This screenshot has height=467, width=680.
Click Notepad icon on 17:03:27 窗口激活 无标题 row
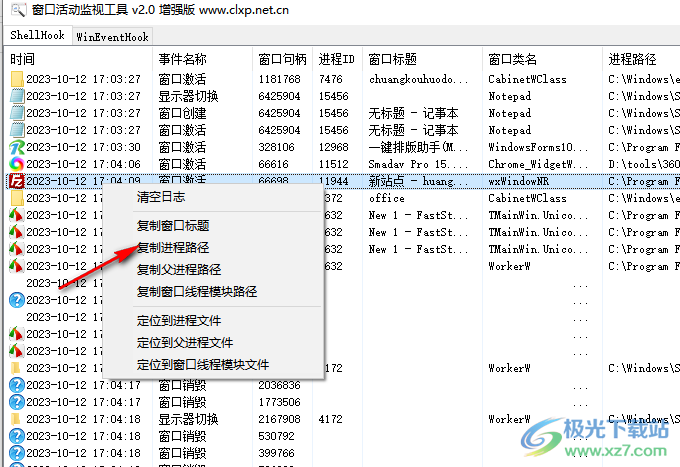click(x=16, y=130)
